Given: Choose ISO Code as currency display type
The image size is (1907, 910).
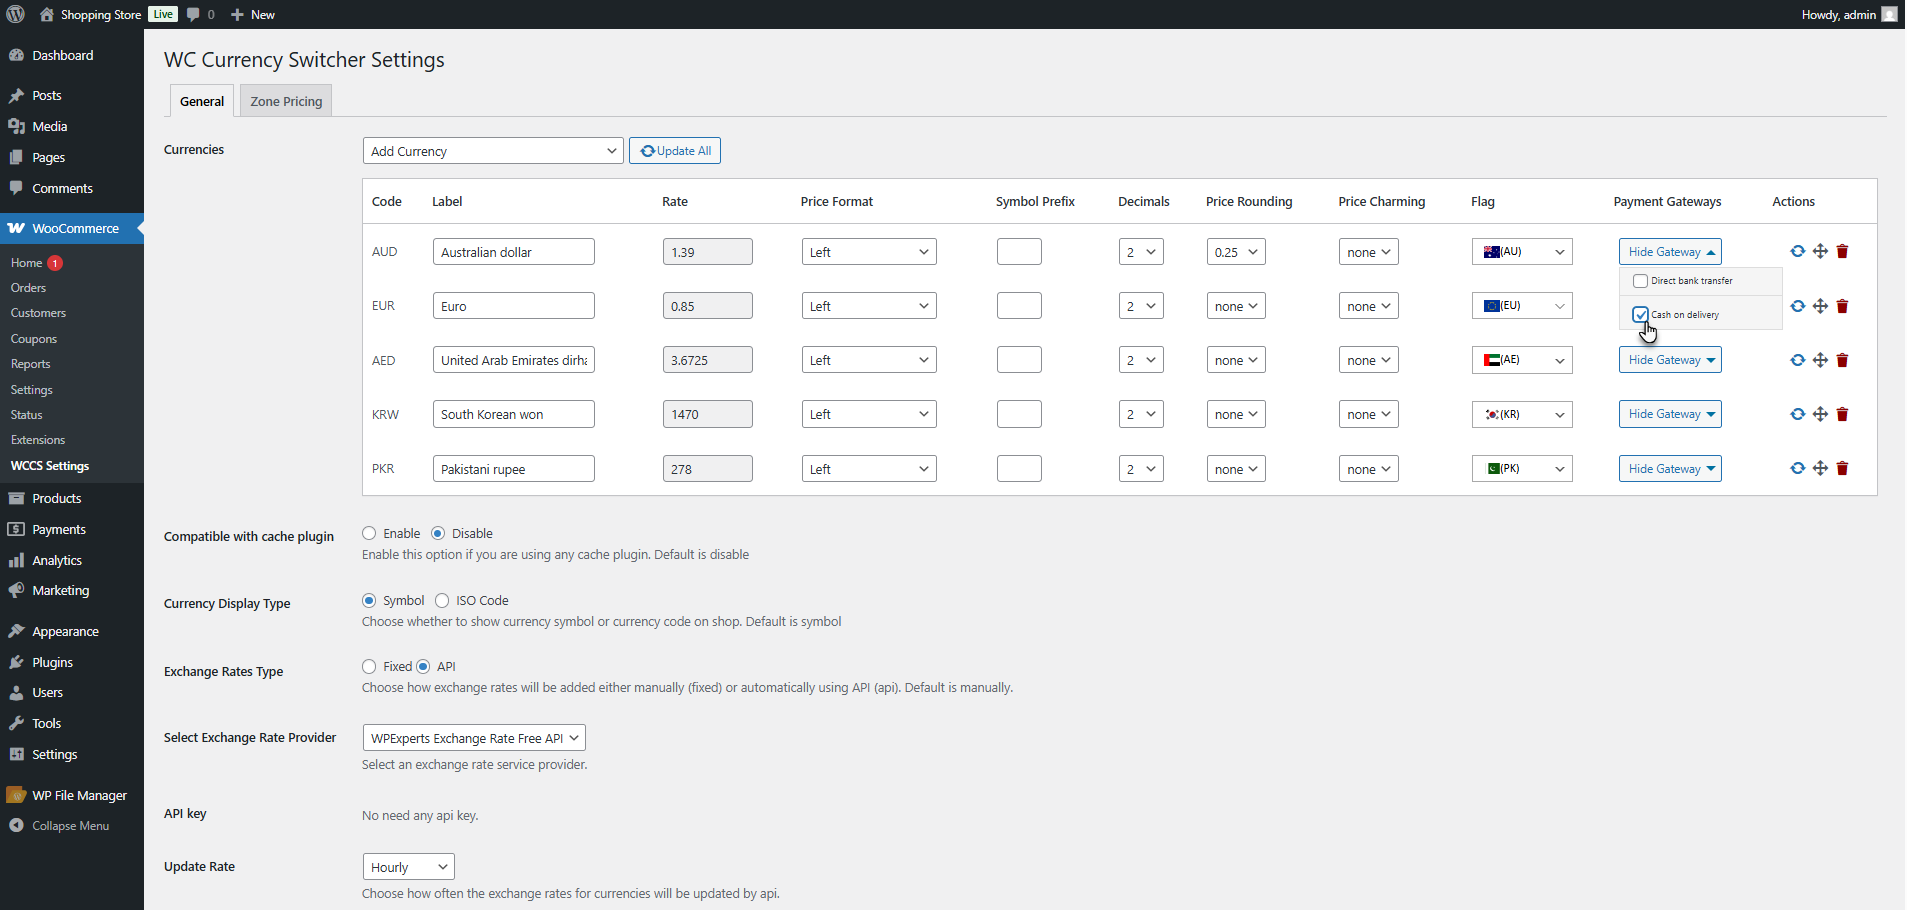Looking at the screenshot, I should pyautogui.click(x=442, y=600).
